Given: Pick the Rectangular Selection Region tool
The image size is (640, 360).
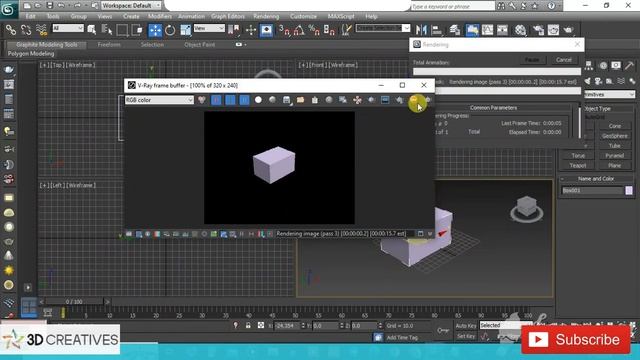Looking at the screenshot, I should click(x=122, y=30).
